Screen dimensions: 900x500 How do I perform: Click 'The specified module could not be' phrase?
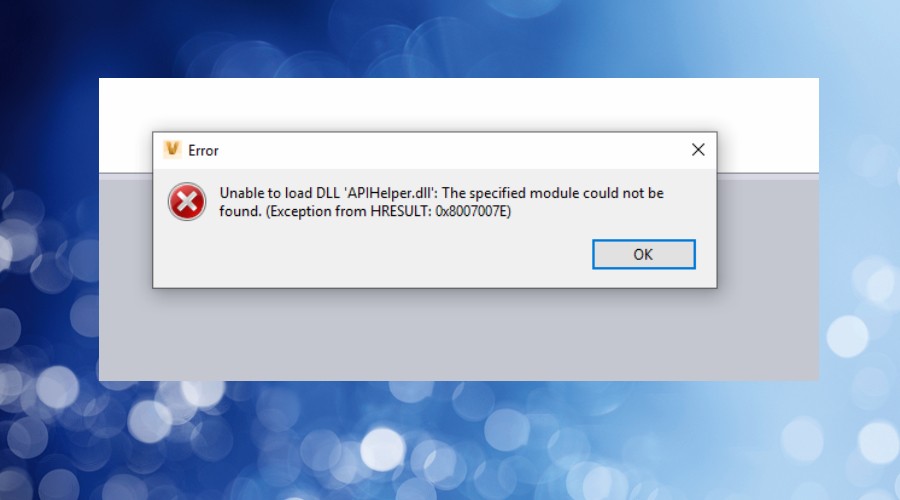[x=553, y=193]
